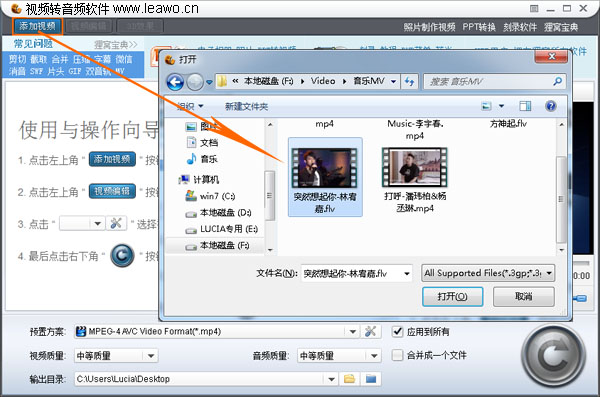
Task: Click the wizard's 视频编辑 button in step 2
Action: 112,191
